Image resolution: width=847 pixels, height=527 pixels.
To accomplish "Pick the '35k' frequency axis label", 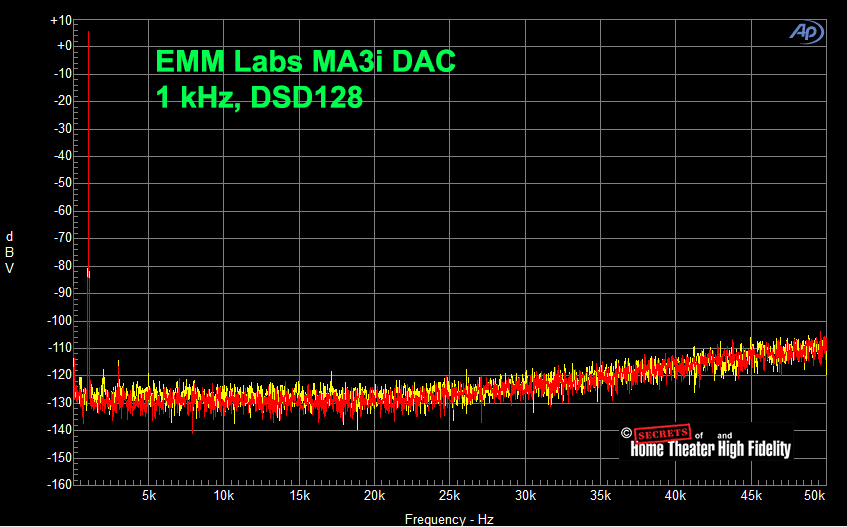I will pyautogui.click(x=600, y=496).
